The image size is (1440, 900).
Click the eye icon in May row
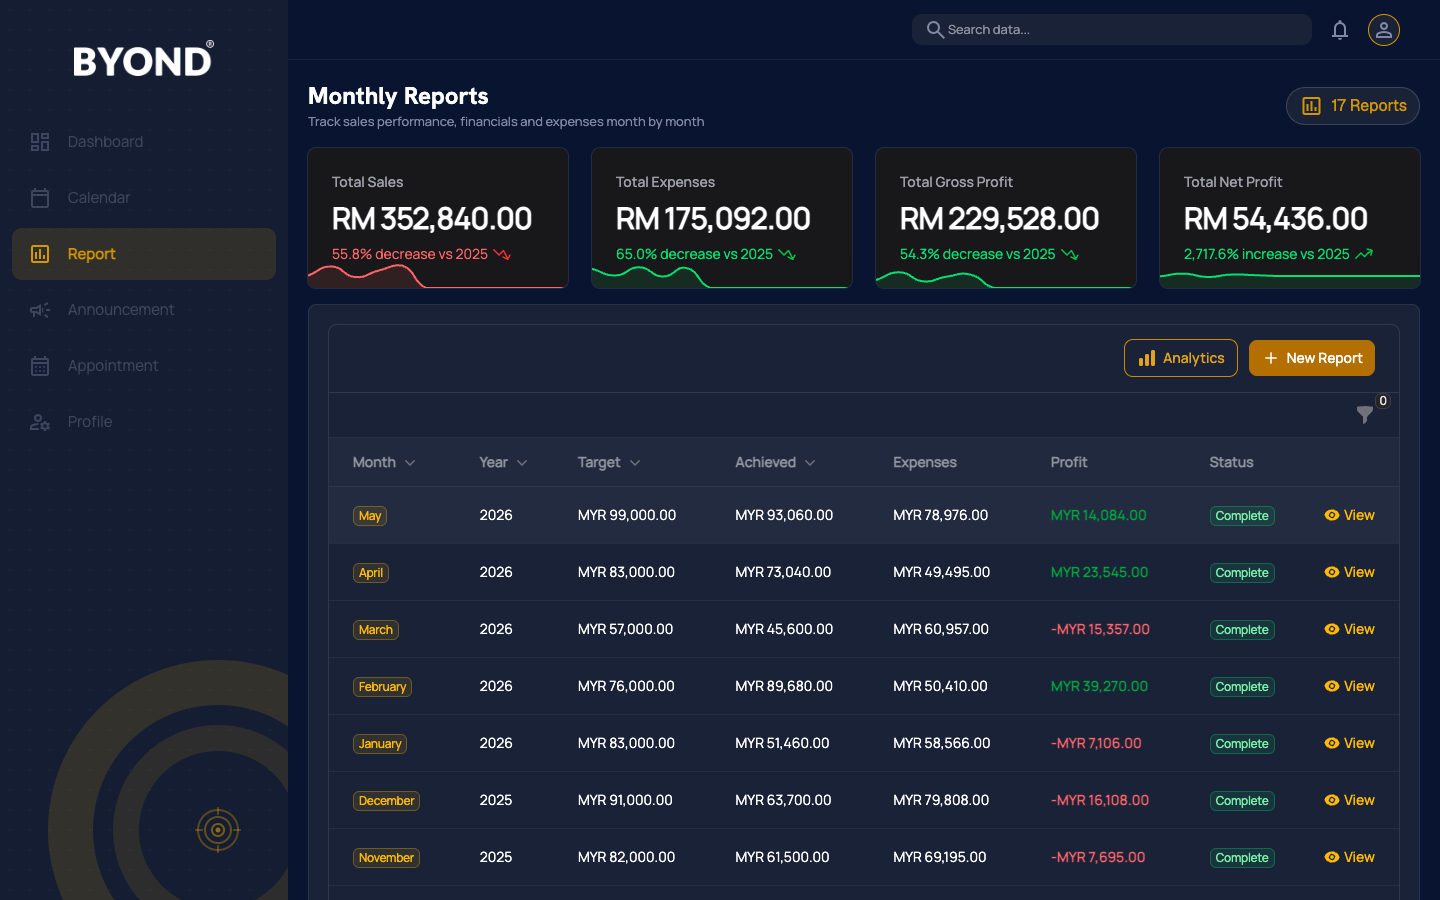tap(1332, 515)
